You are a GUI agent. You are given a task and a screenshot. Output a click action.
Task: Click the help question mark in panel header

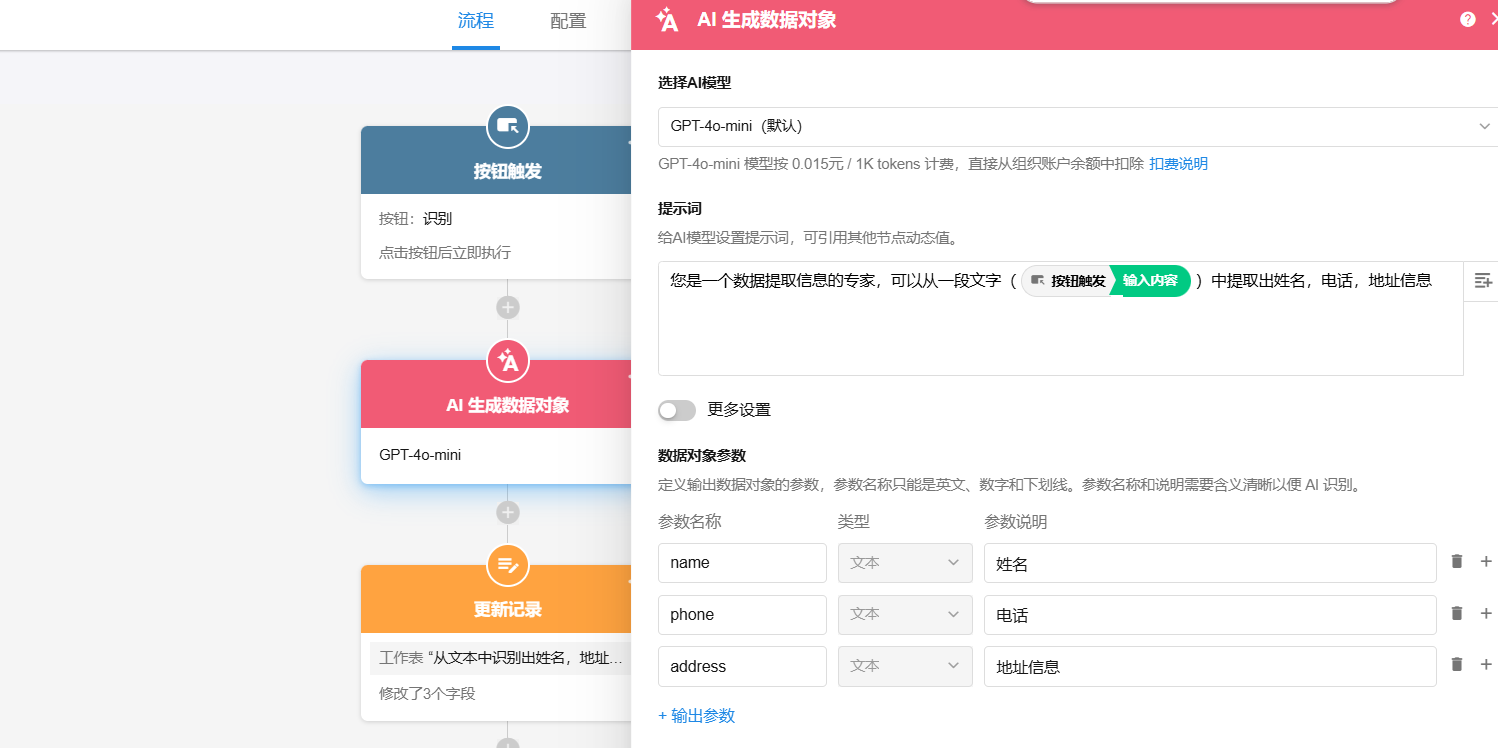(x=1468, y=19)
